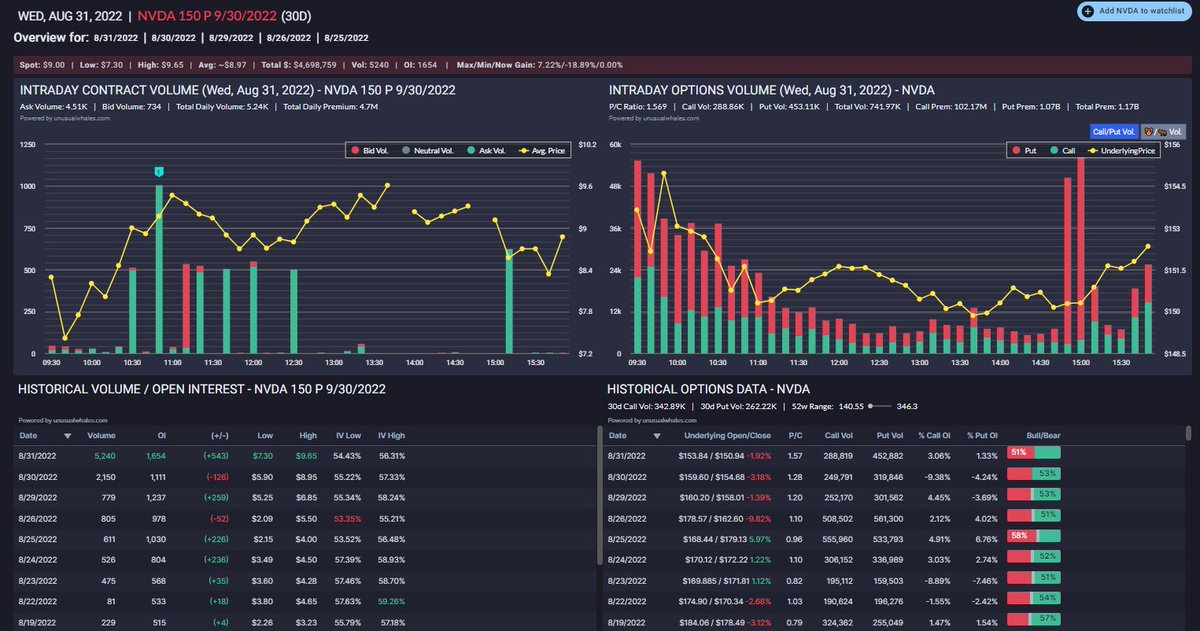This screenshot has width=1200, height=631.
Task: Open overview for 8/30/2022
Action: [x=173, y=37]
